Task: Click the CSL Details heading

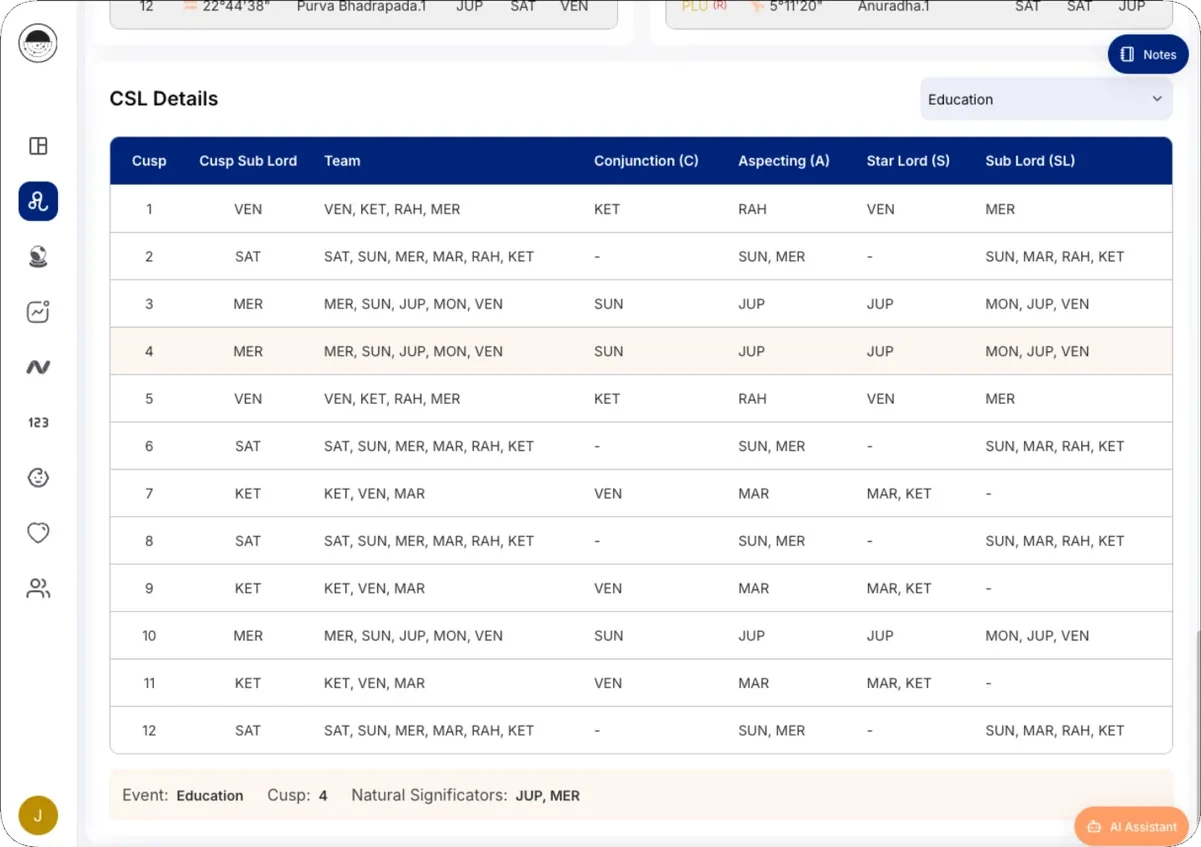Action: point(164,99)
